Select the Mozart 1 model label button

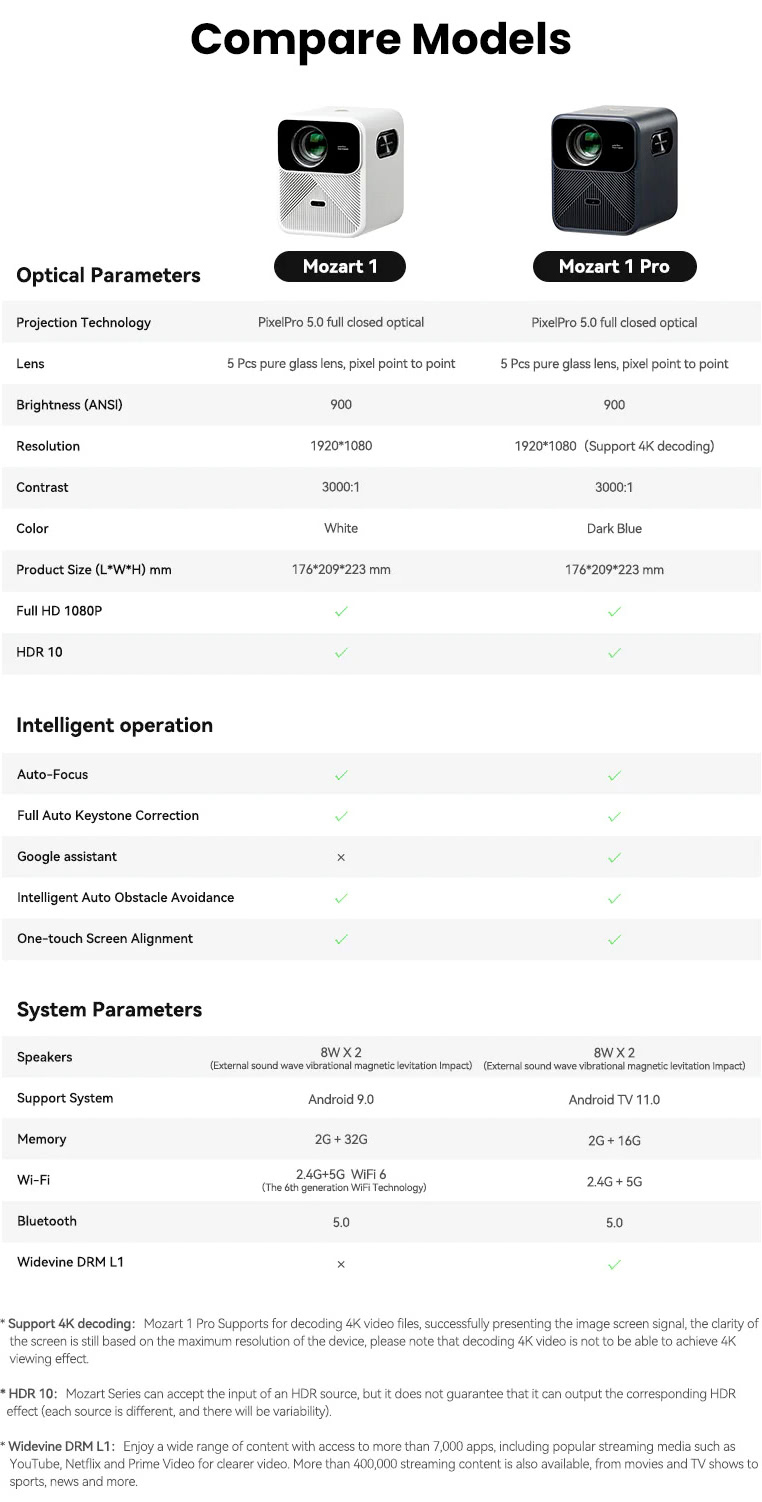tap(340, 266)
